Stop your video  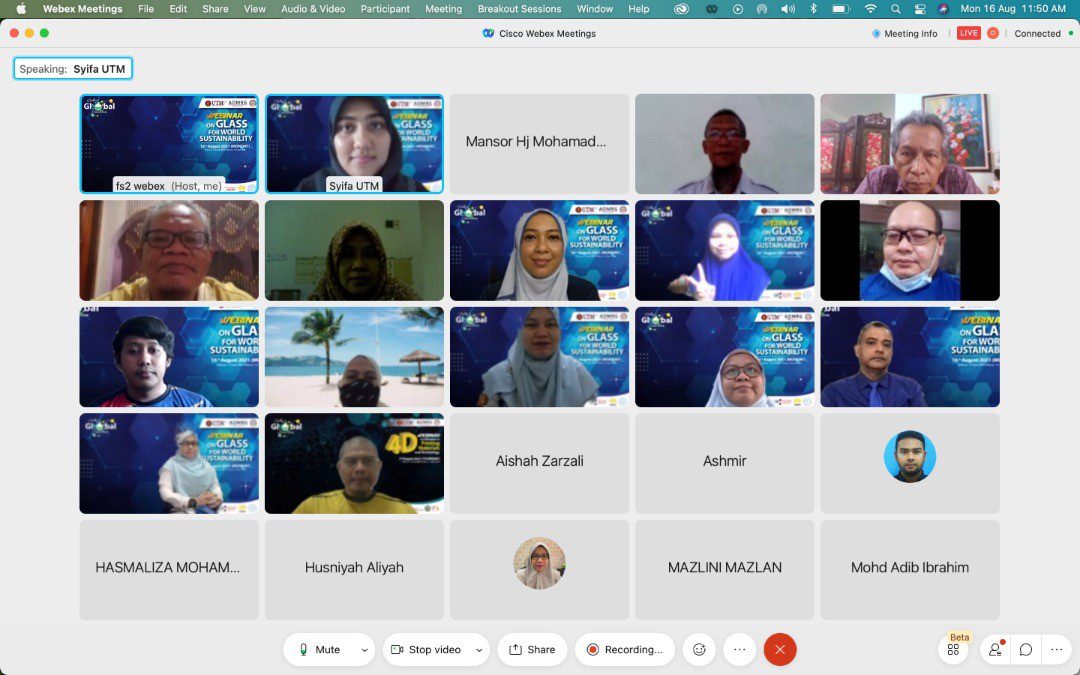[x=430, y=649]
